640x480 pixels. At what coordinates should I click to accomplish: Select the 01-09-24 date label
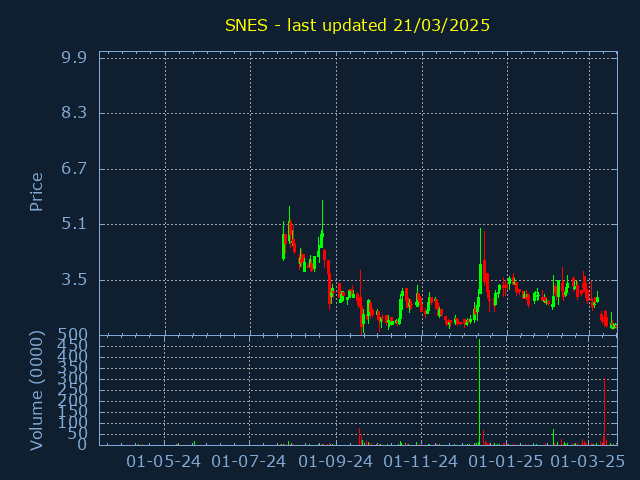(x=336, y=462)
